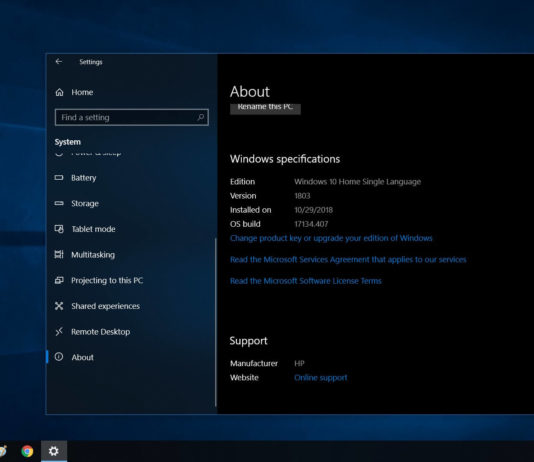Image resolution: width=534 pixels, height=462 pixels.
Task: Open Shared experiences settings
Action: (106, 306)
